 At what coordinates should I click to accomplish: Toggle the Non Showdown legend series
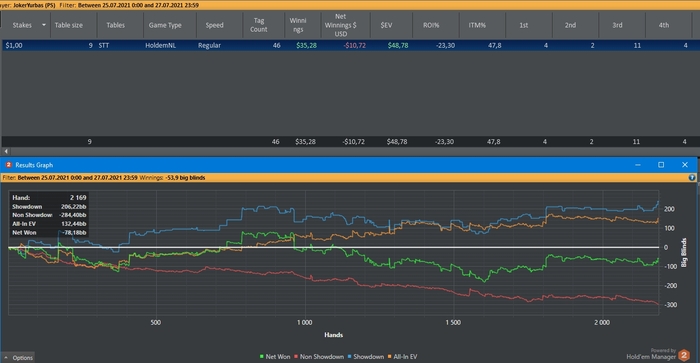click(319, 357)
